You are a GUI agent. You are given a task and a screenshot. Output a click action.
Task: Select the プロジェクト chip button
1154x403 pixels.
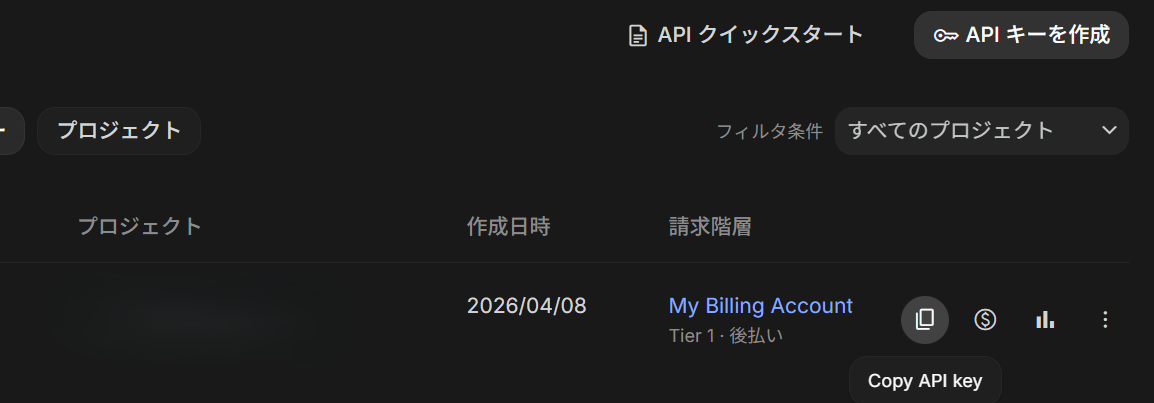click(x=119, y=131)
